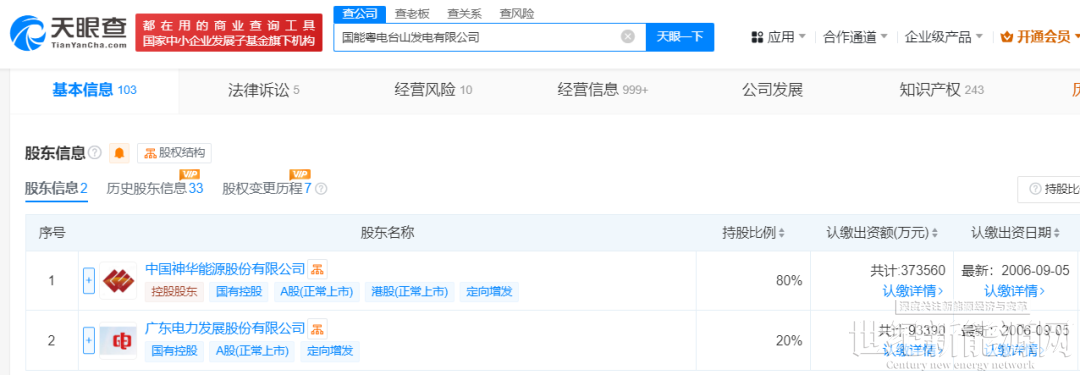Expand row 2 plus button

click(x=88, y=340)
